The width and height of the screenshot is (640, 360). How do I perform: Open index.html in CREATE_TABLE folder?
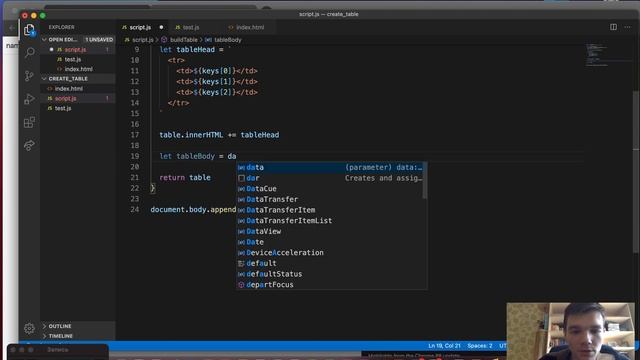pos(69,89)
